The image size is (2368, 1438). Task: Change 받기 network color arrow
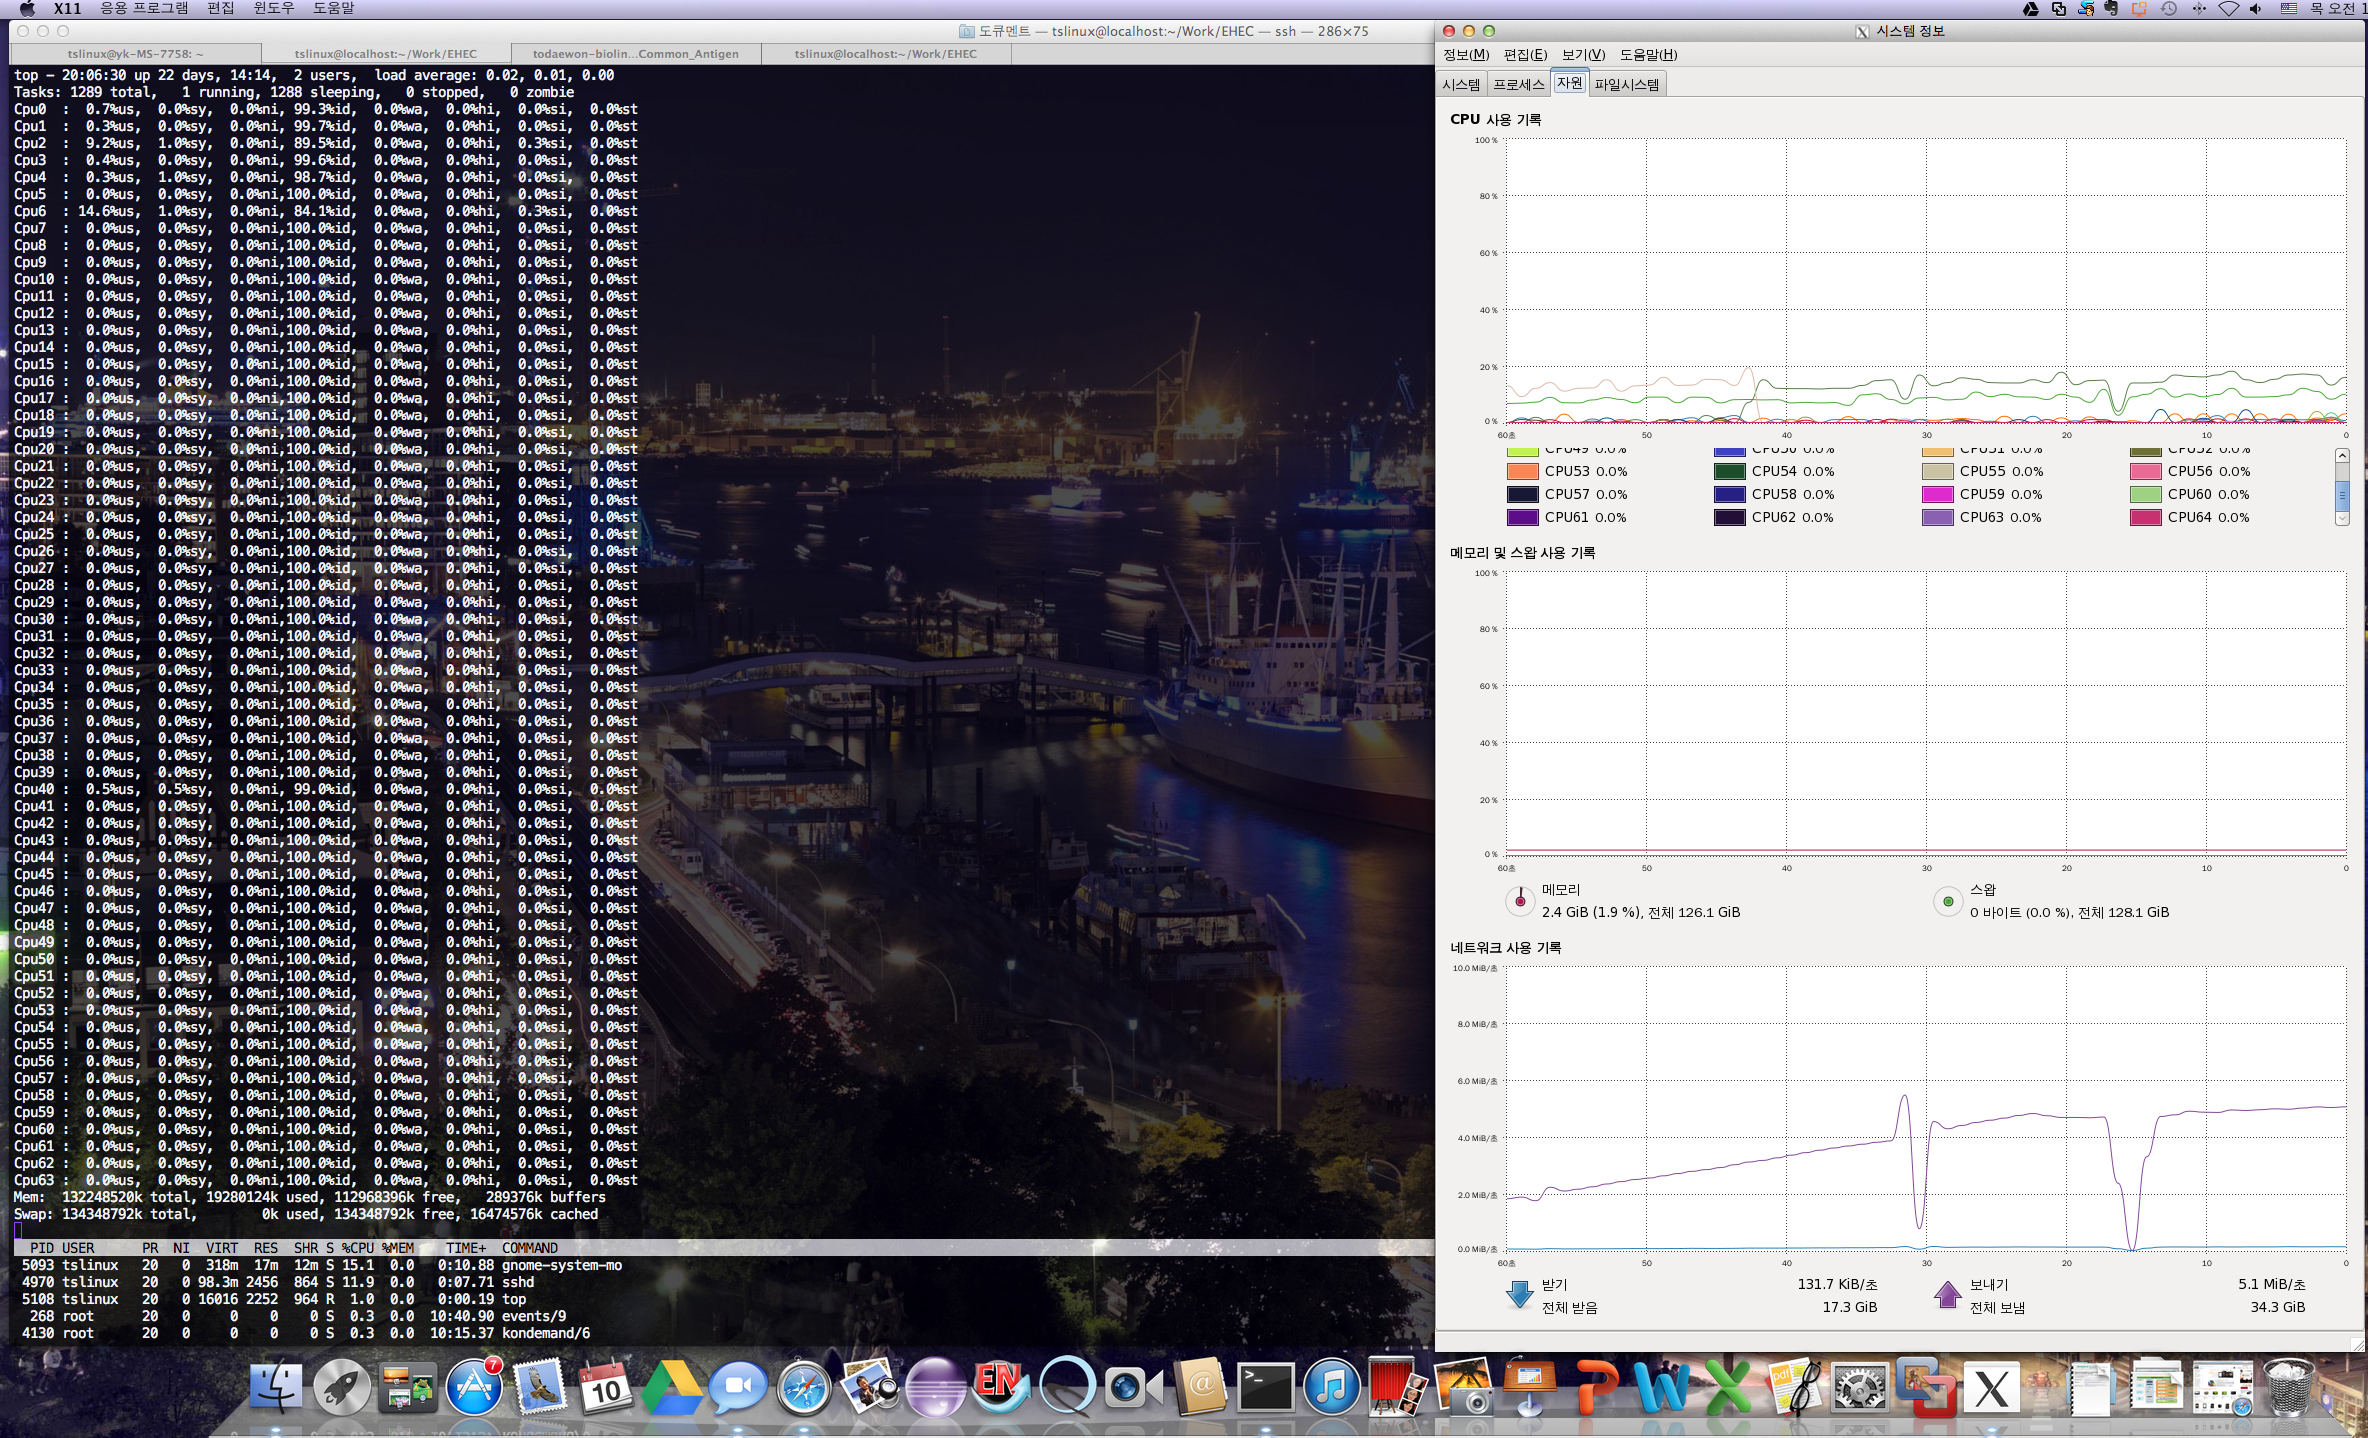point(1520,1295)
